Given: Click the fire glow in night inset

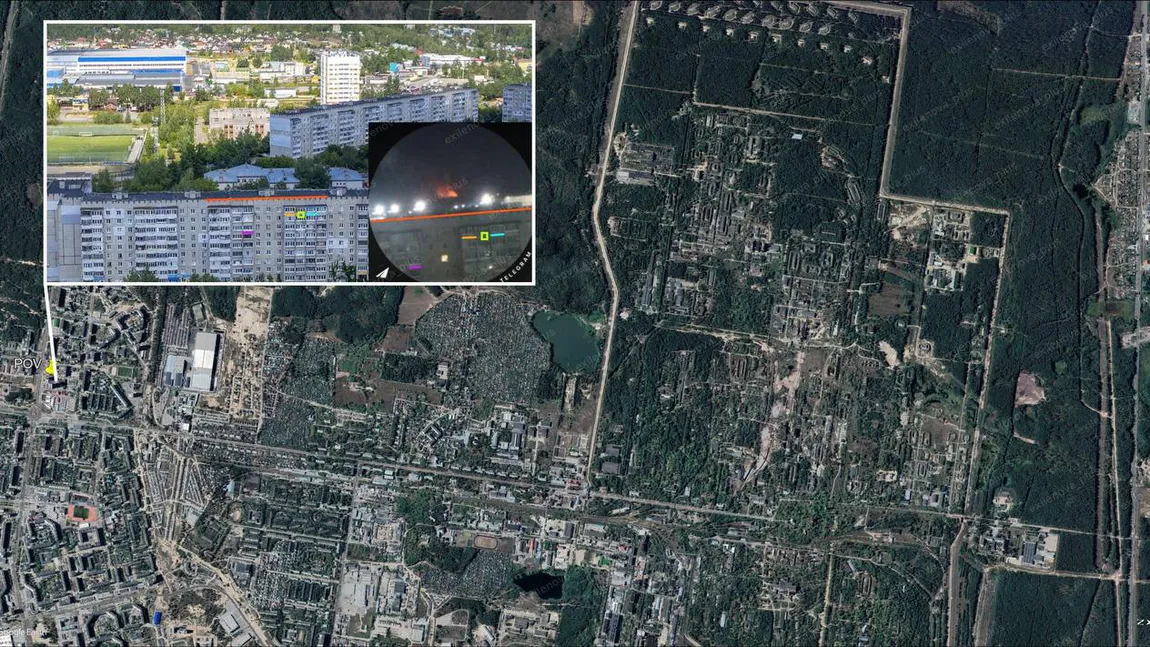Looking at the screenshot, I should [447, 190].
